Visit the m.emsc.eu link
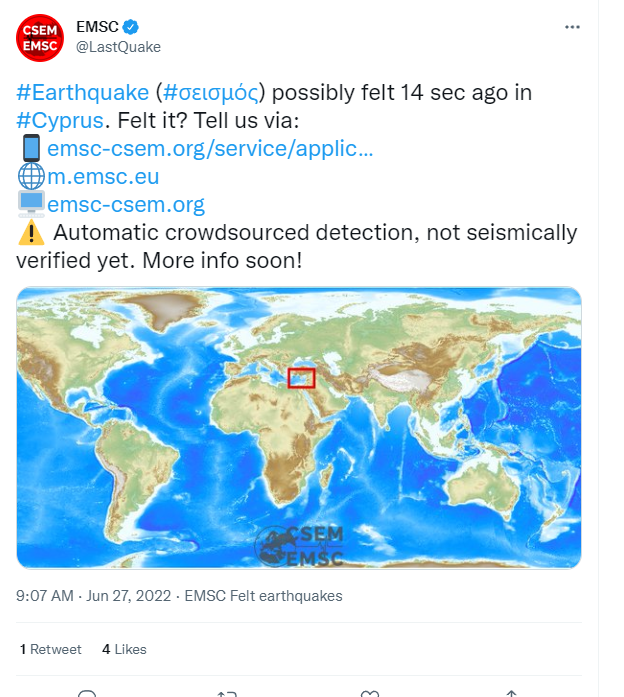624x697 pixels. (x=103, y=176)
